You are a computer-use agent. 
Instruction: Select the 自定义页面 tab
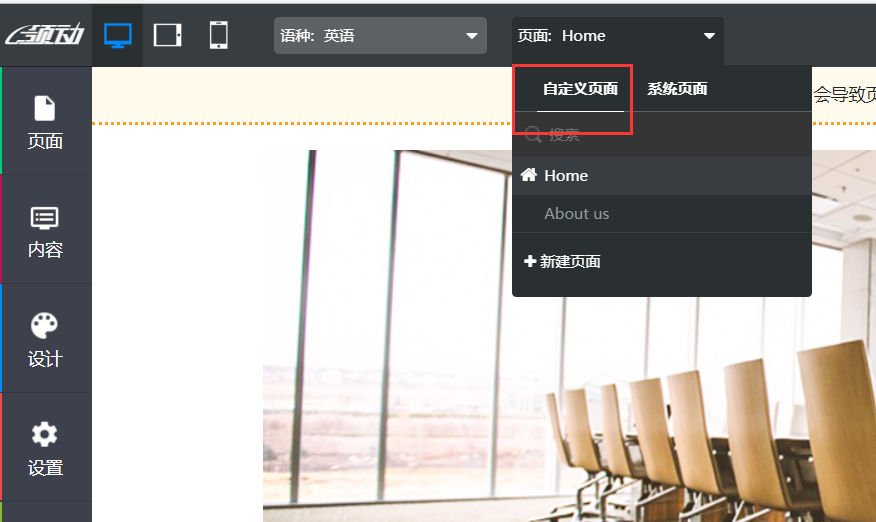[580, 89]
